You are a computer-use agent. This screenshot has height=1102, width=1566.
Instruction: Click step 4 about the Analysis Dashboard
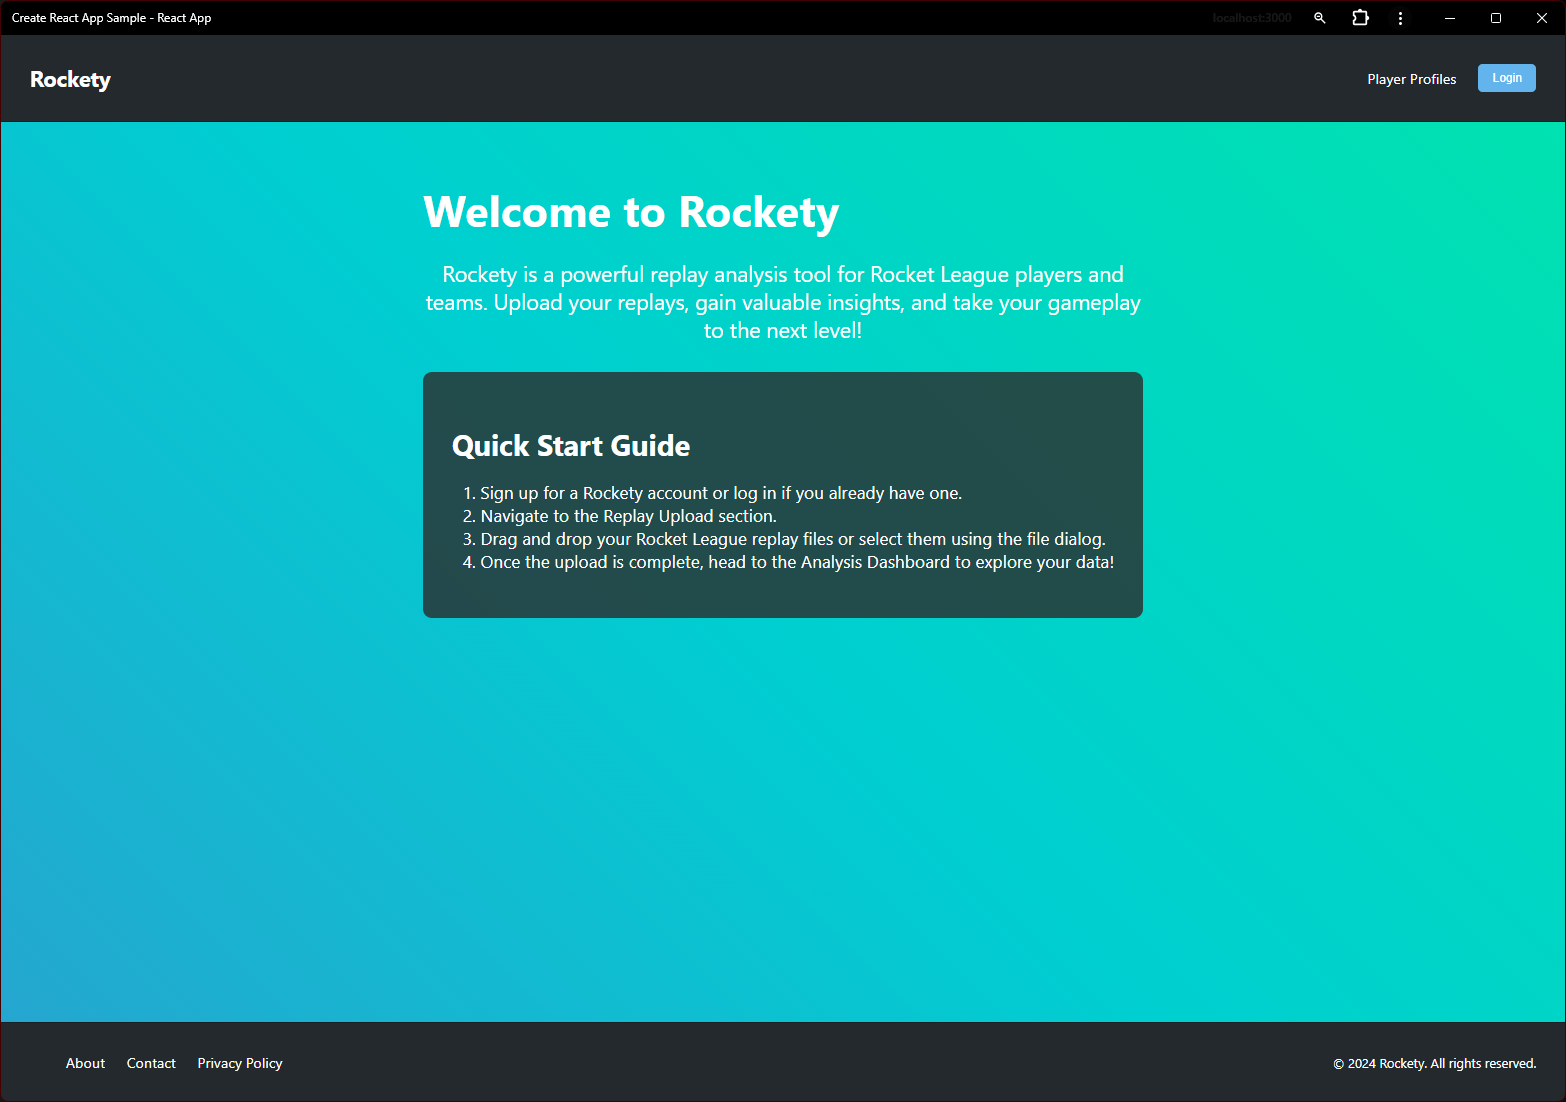pyautogui.click(x=797, y=562)
